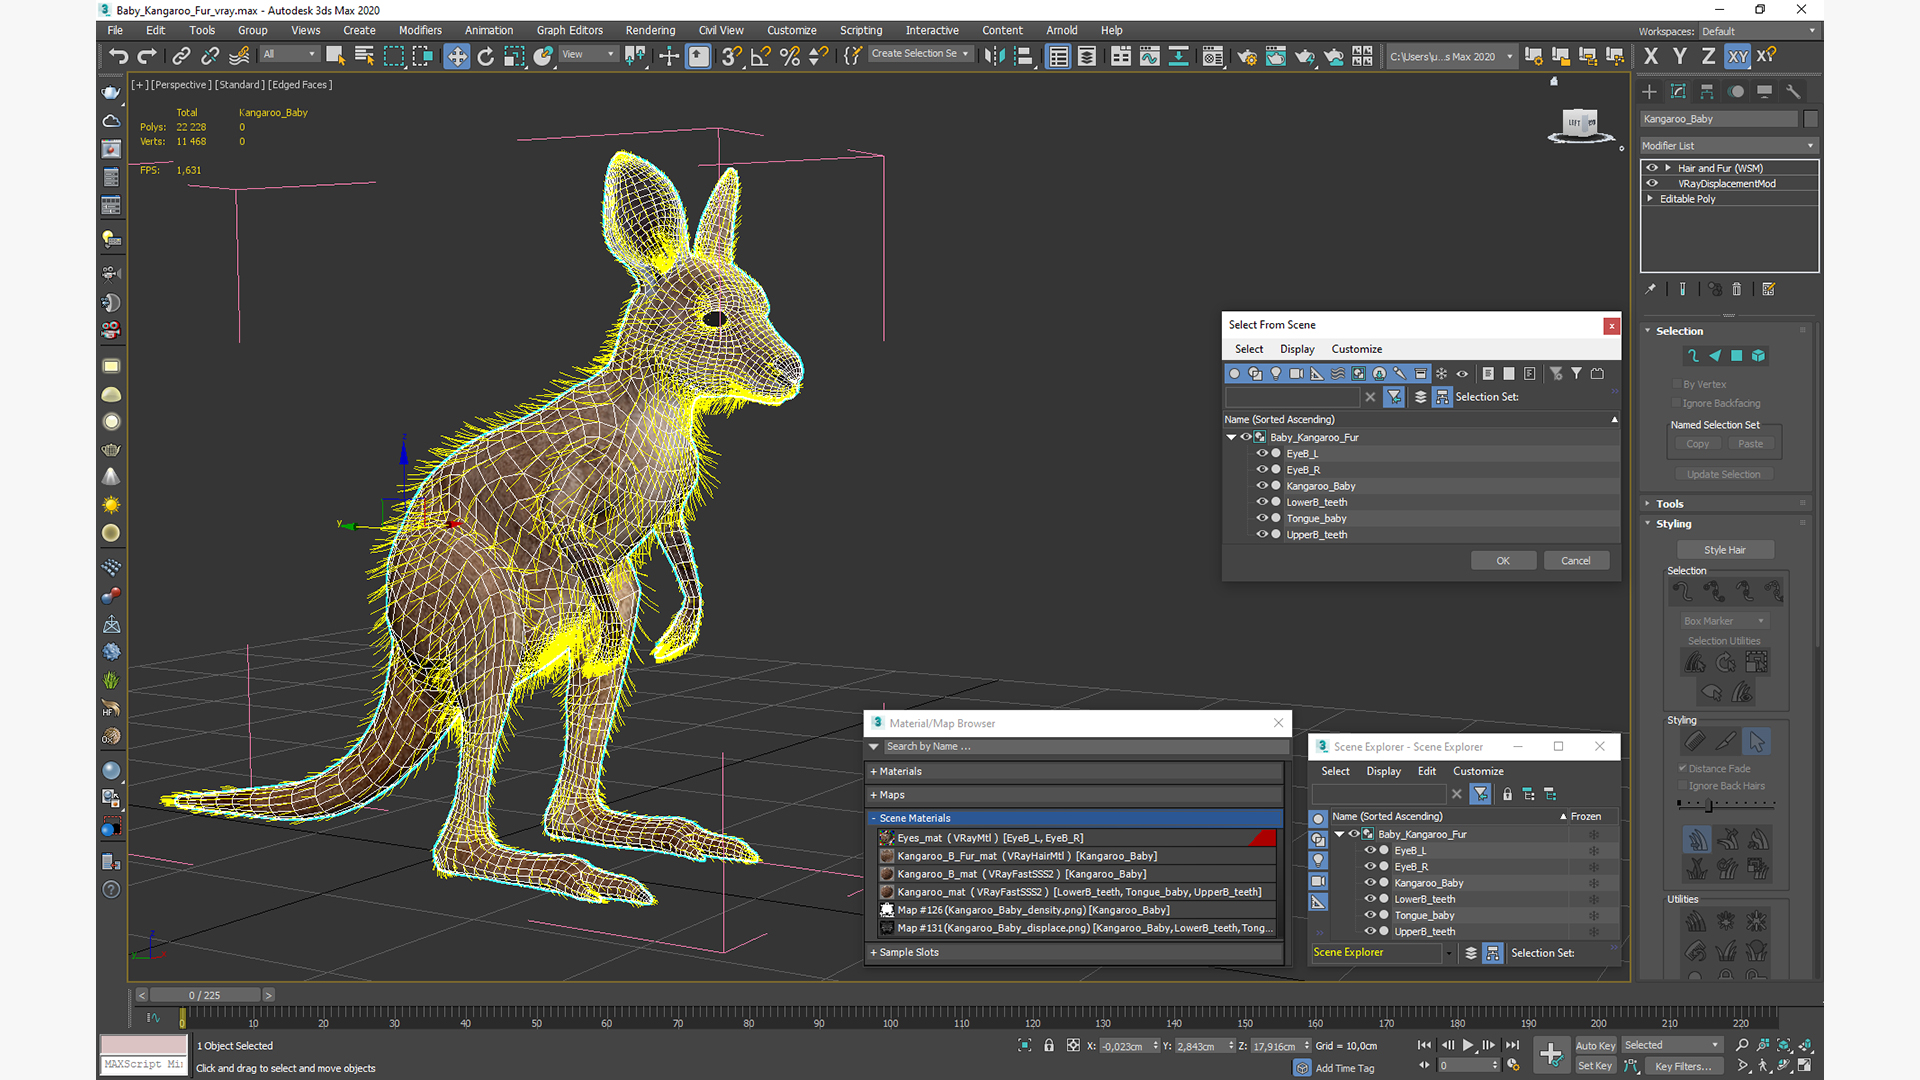Viewport: 1920px width, 1080px height.
Task: Enable the Ignore Backfacing checkbox
Action: click(x=1677, y=403)
